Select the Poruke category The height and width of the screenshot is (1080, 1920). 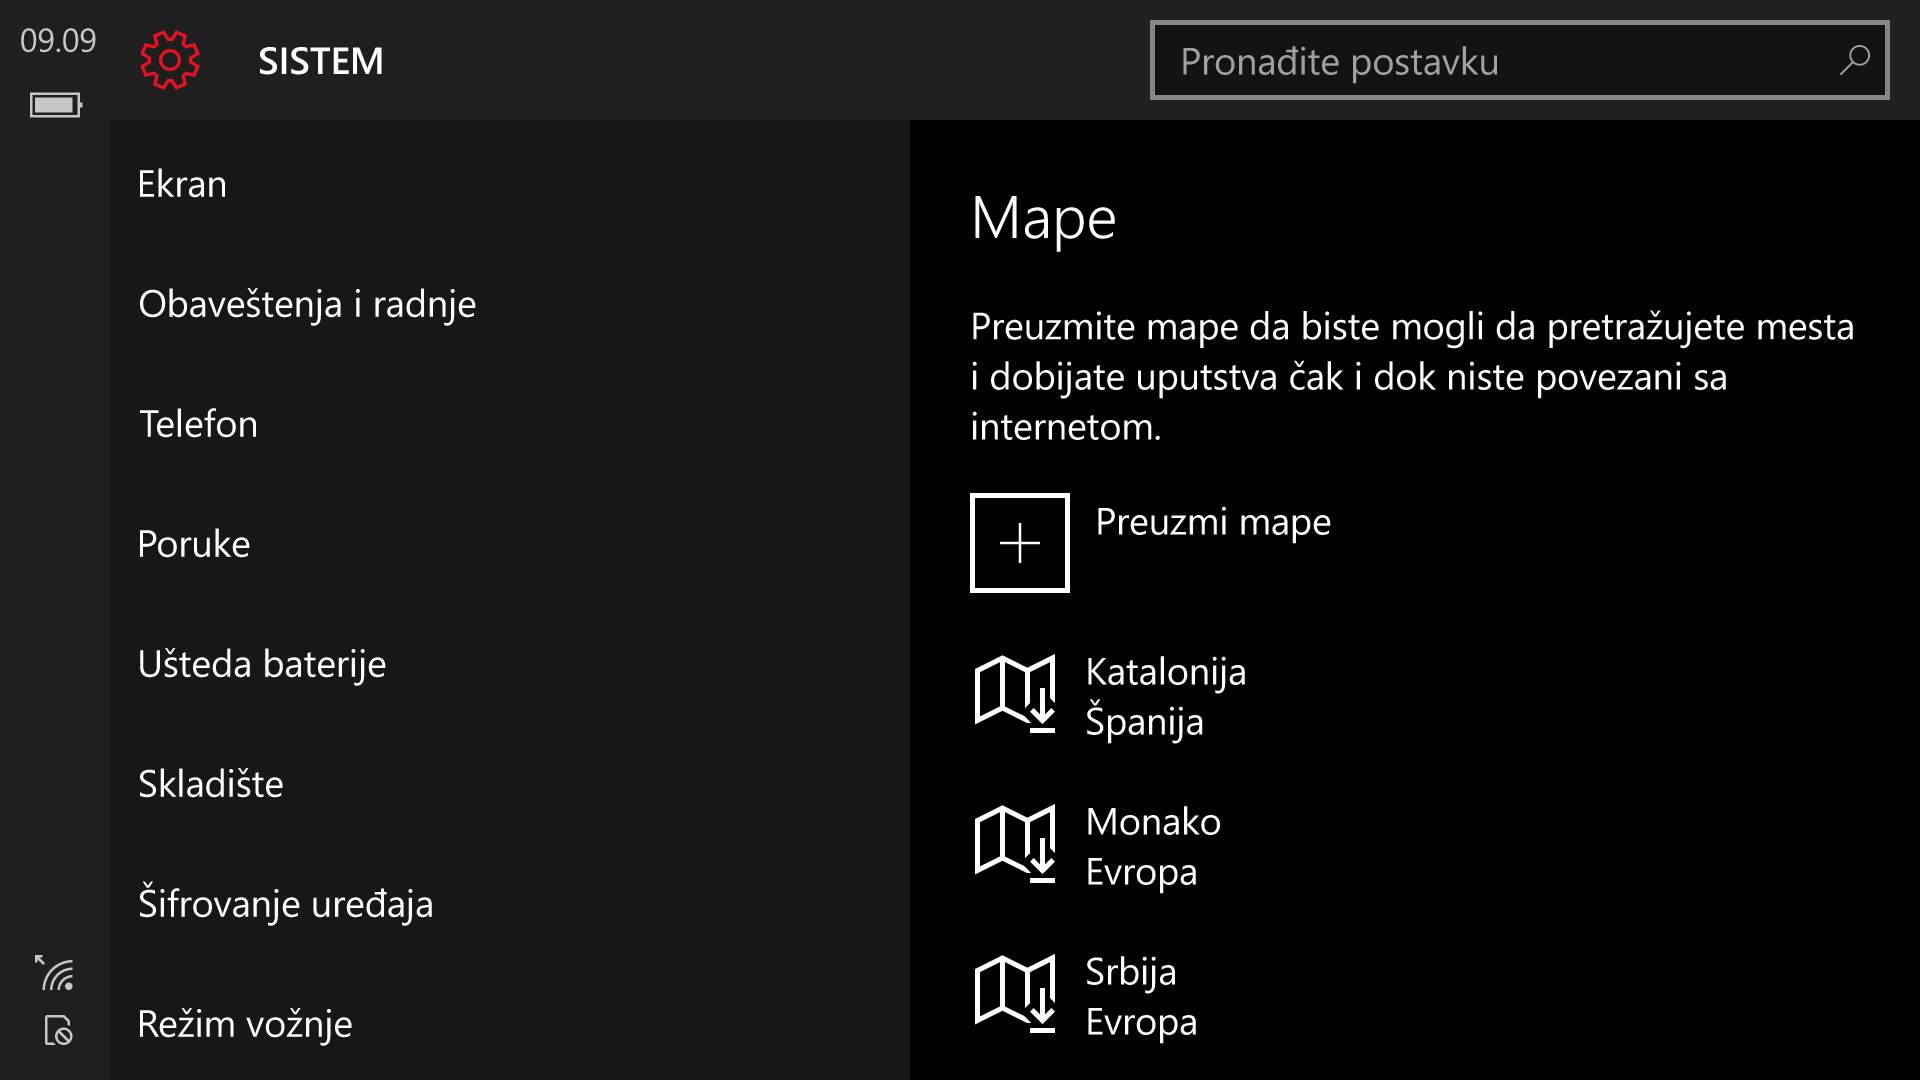[x=194, y=544]
